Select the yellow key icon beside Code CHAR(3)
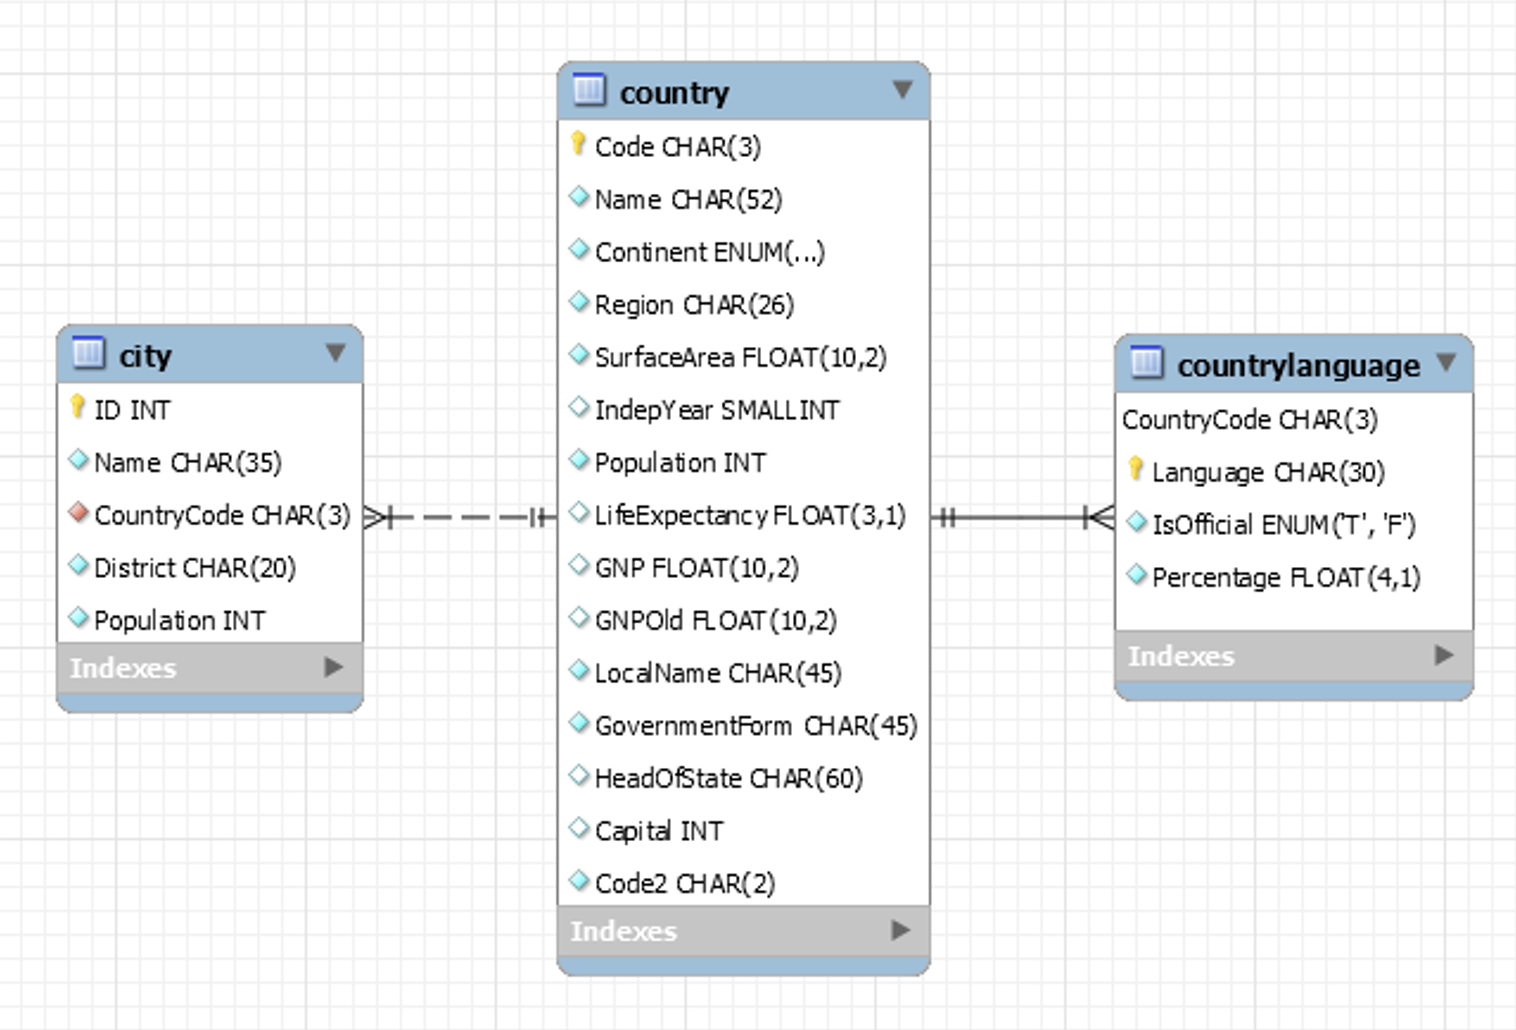 click(578, 144)
